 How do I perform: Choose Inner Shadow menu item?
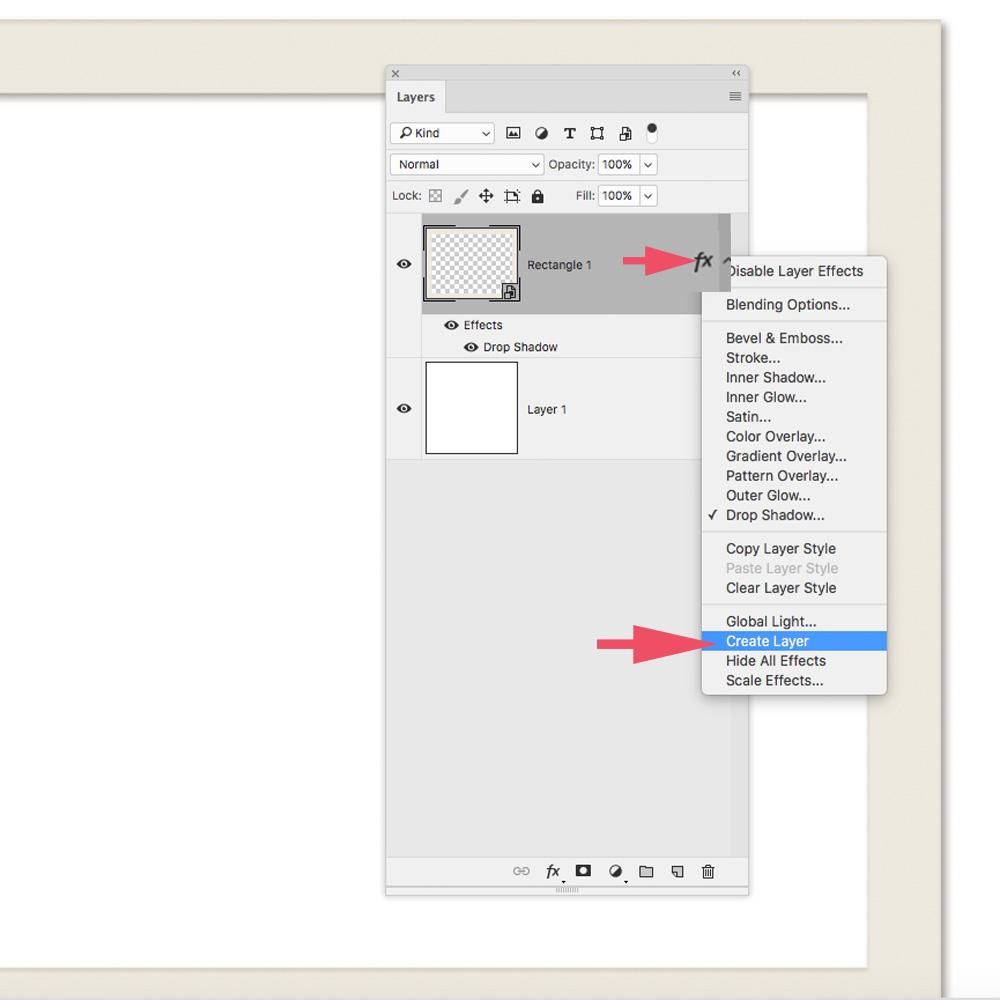point(794,378)
